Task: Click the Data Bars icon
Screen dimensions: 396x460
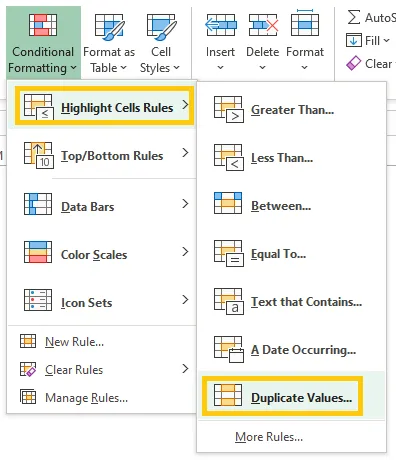Action: pos(38,204)
